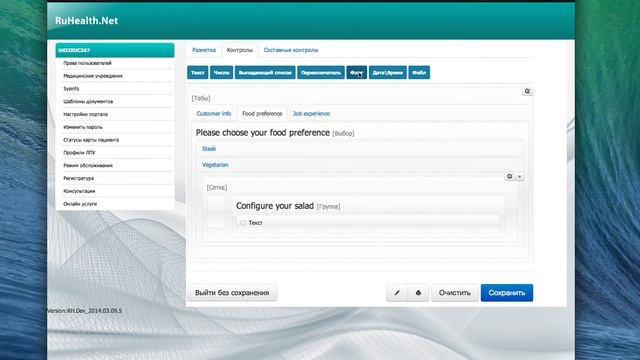640x360 pixels.
Task: Switch to the Job experience tab
Action: coord(311,113)
